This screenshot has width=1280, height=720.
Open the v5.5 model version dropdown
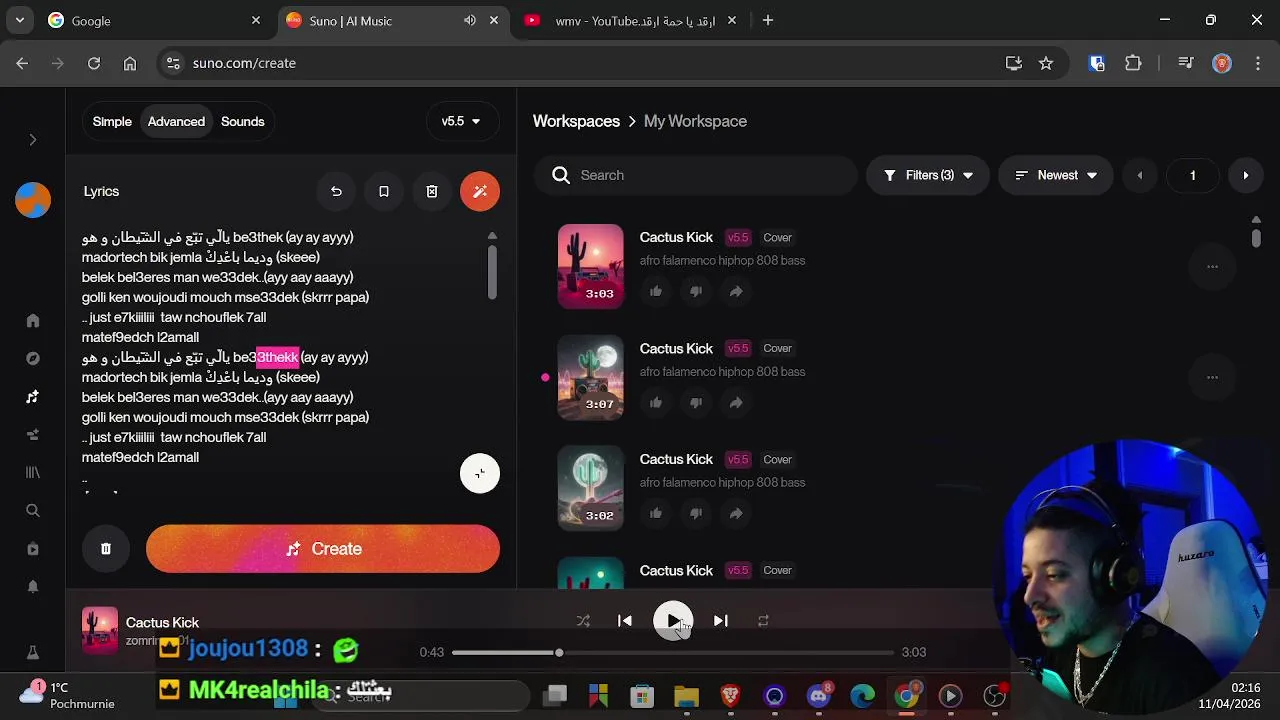tap(461, 121)
